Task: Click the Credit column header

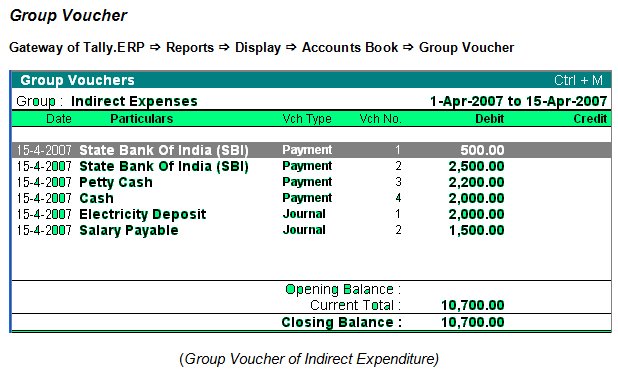Action: coord(590,119)
